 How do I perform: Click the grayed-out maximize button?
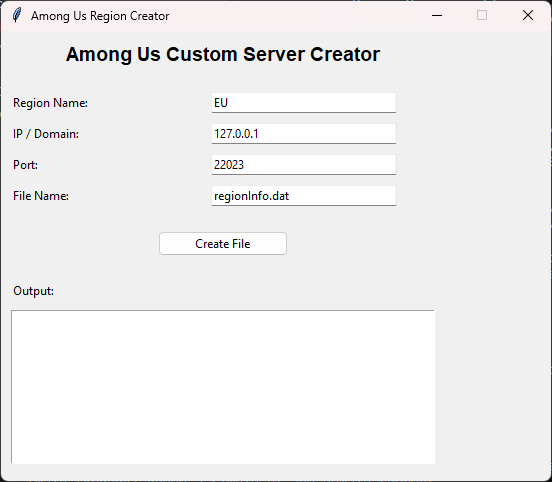(x=482, y=15)
